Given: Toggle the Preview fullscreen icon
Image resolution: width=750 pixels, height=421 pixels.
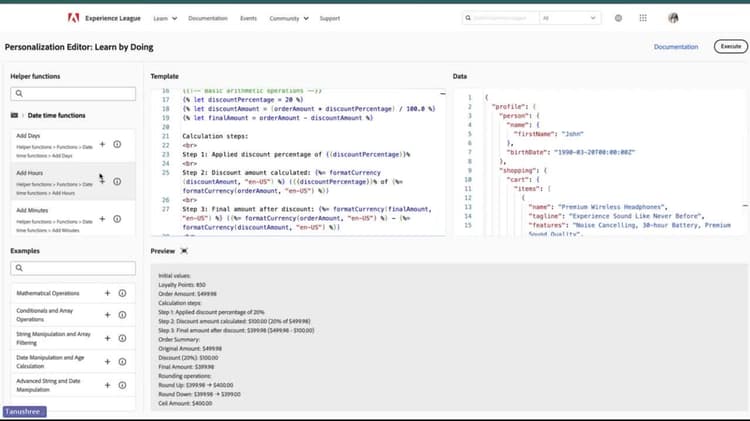Looking at the screenshot, I should pyautogui.click(x=184, y=251).
